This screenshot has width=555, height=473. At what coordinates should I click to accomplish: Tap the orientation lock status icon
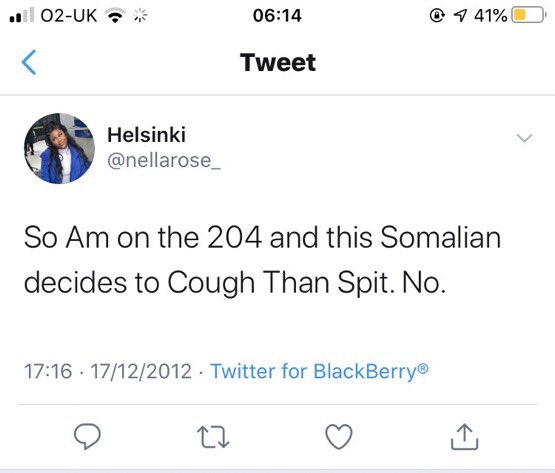[x=437, y=16]
